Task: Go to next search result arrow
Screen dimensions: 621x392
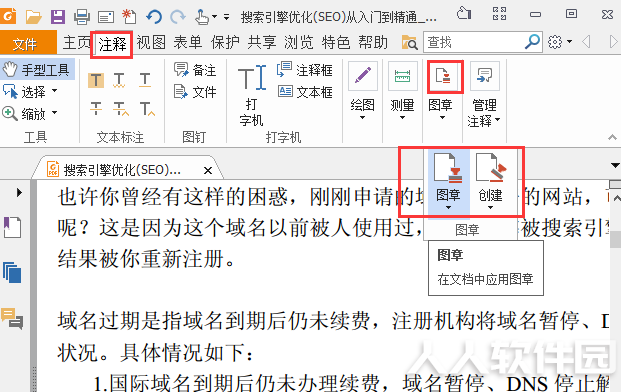Action: point(613,42)
